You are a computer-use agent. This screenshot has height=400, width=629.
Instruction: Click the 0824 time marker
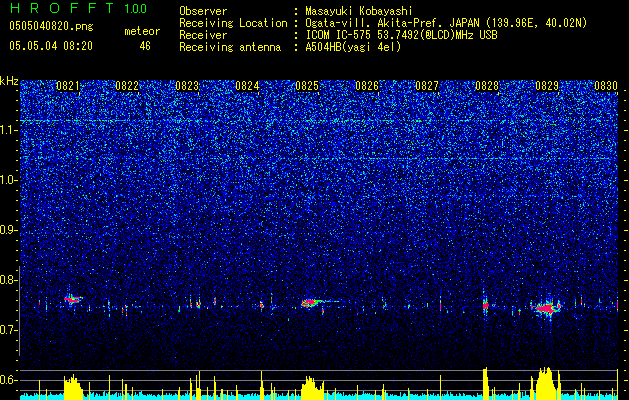(247, 85)
